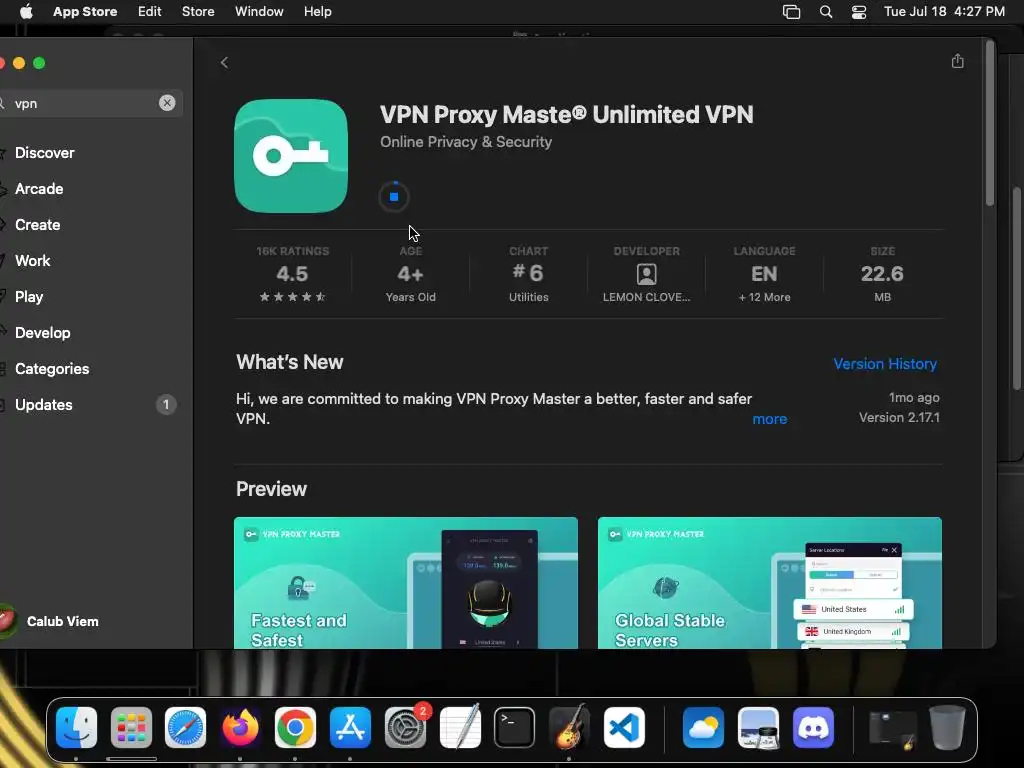
Task: Click the 4.5 star ratings summary
Action: (x=292, y=274)
